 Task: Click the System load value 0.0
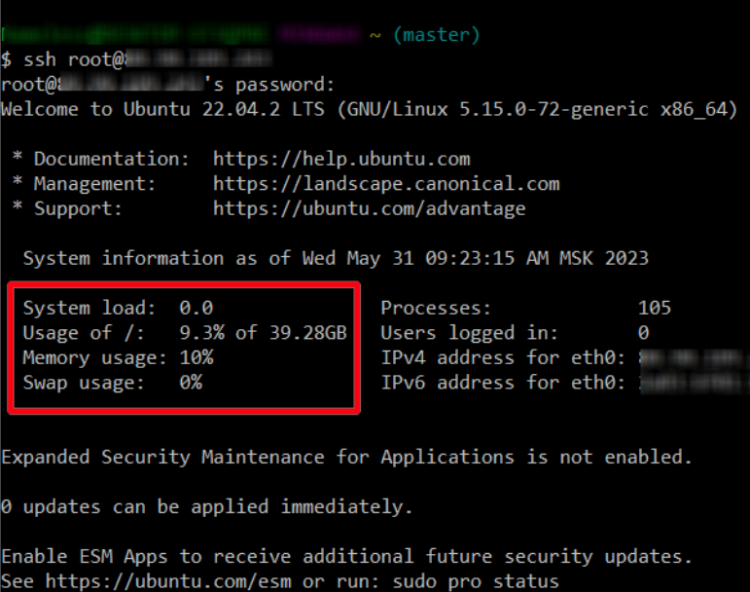pos(196,308)
